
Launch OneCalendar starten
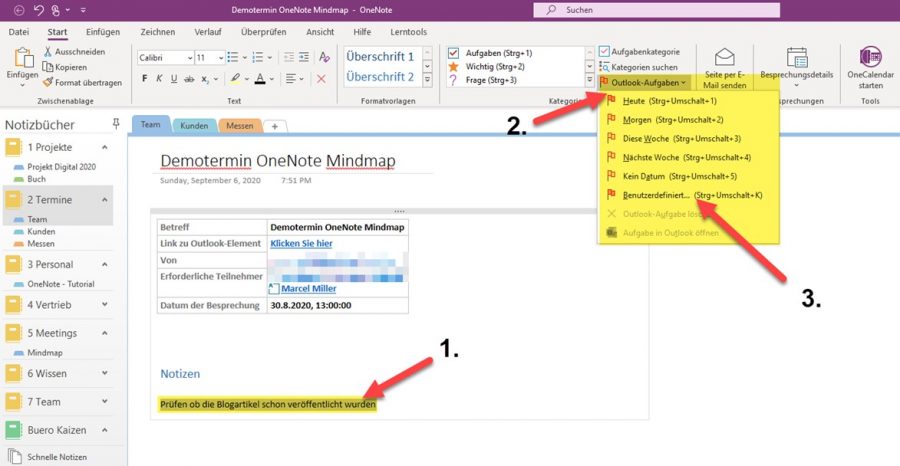point(870,69)
